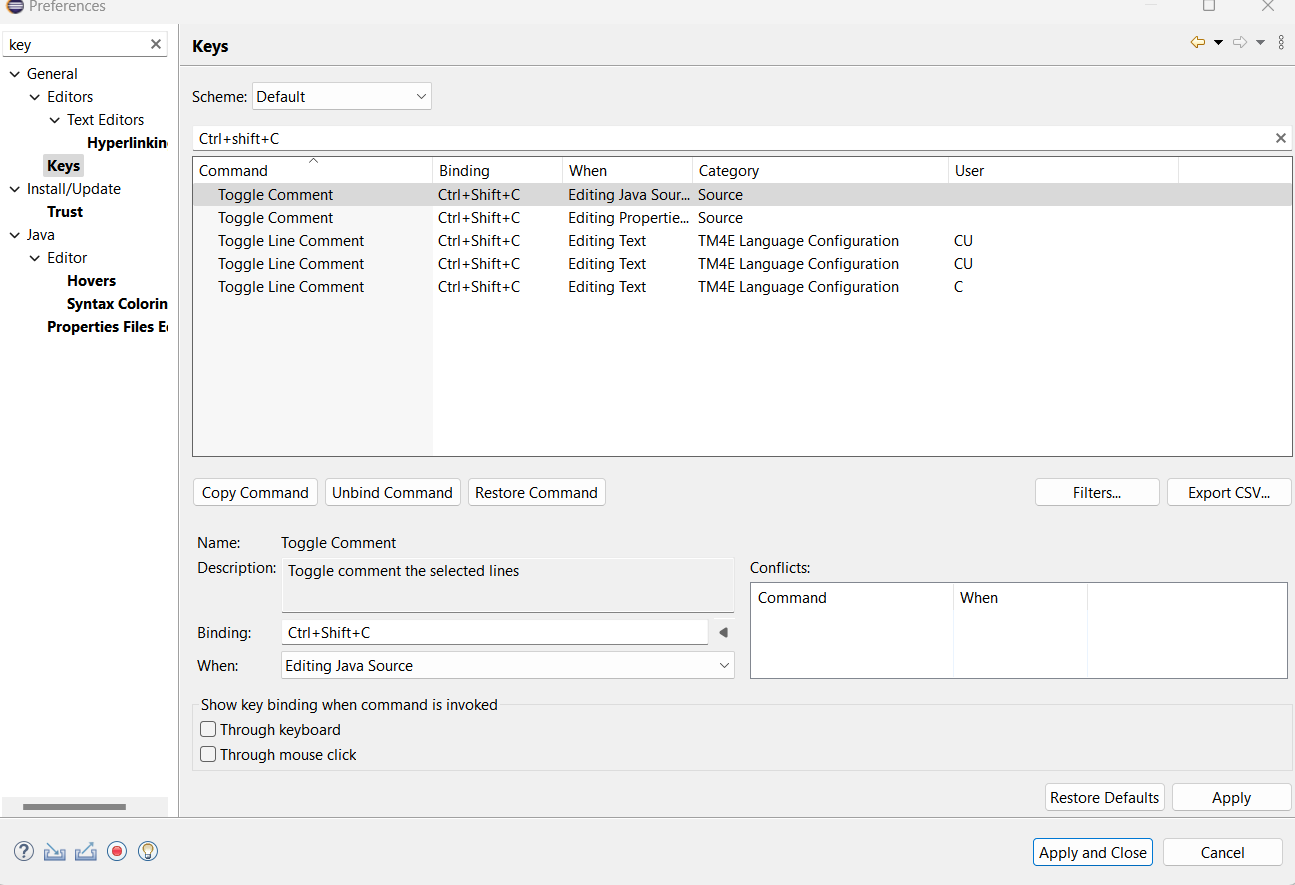
Task: Select the Toggle Line Comment row with user C
Action: 291,287
